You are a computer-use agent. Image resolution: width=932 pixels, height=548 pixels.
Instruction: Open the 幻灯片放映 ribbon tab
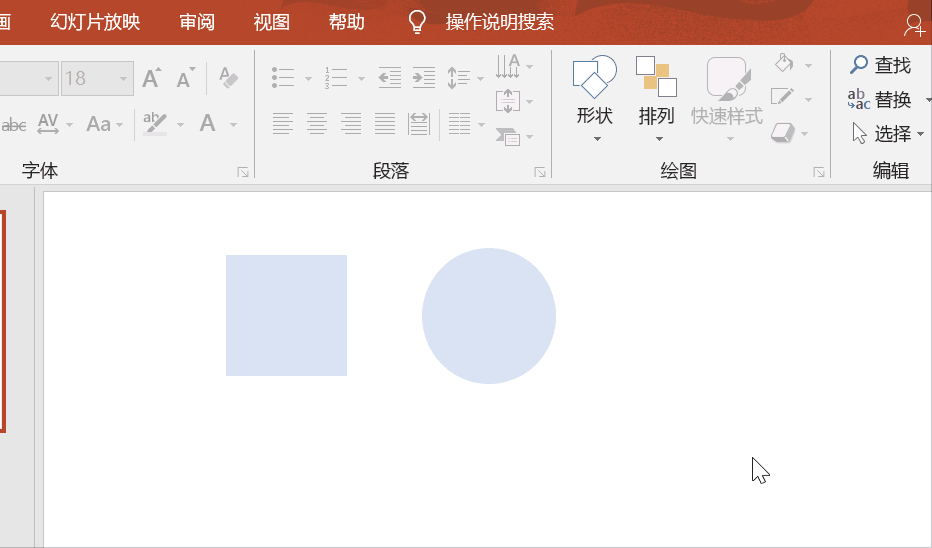pos(95,22)
